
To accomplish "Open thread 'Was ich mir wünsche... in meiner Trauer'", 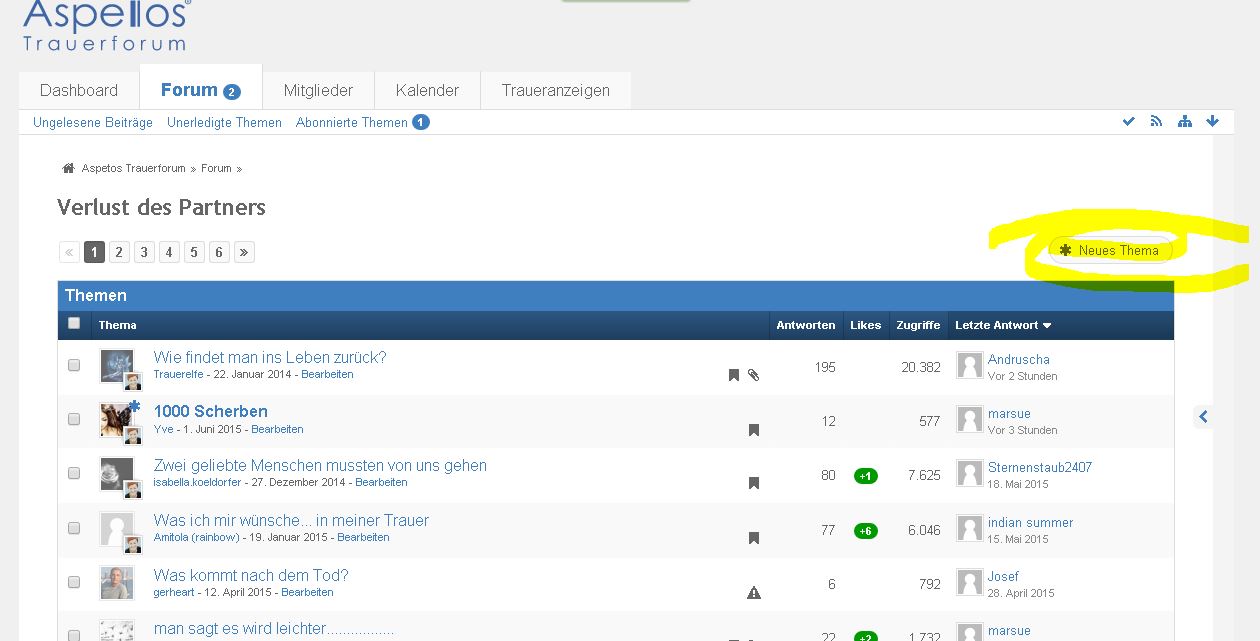I will coord(291,520).
